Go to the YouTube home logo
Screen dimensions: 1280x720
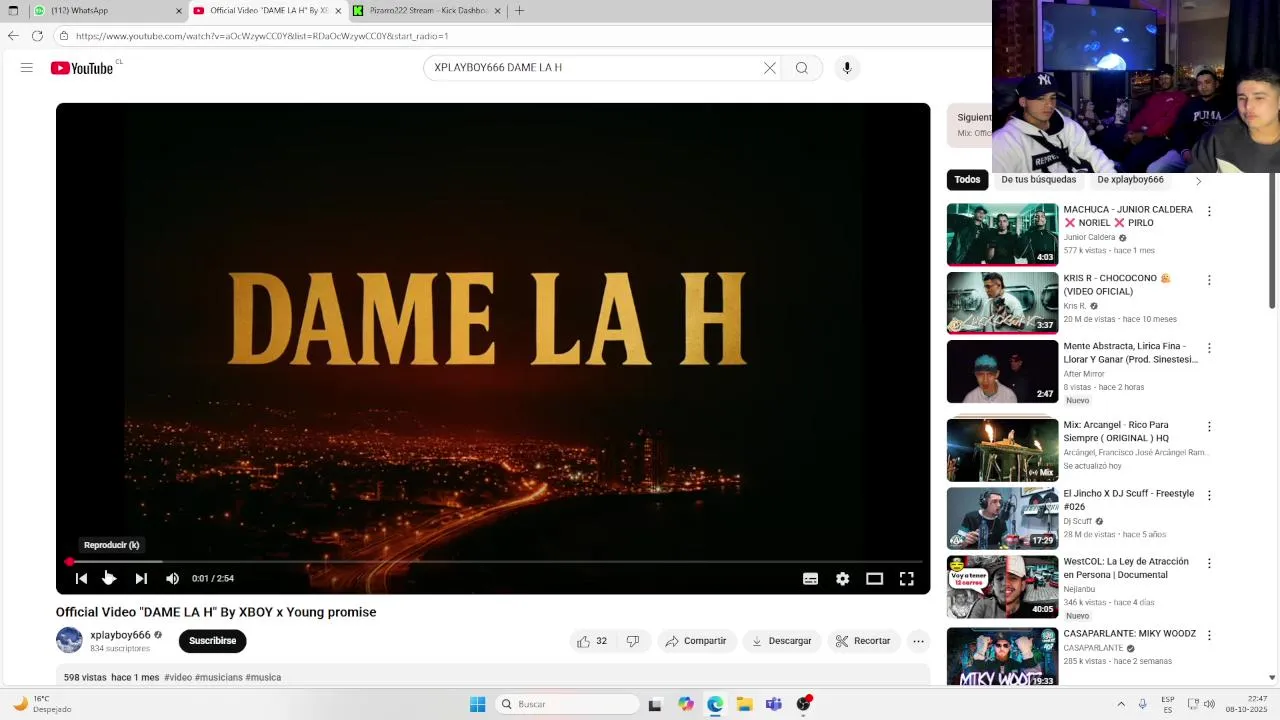click(x=82, y=68)
